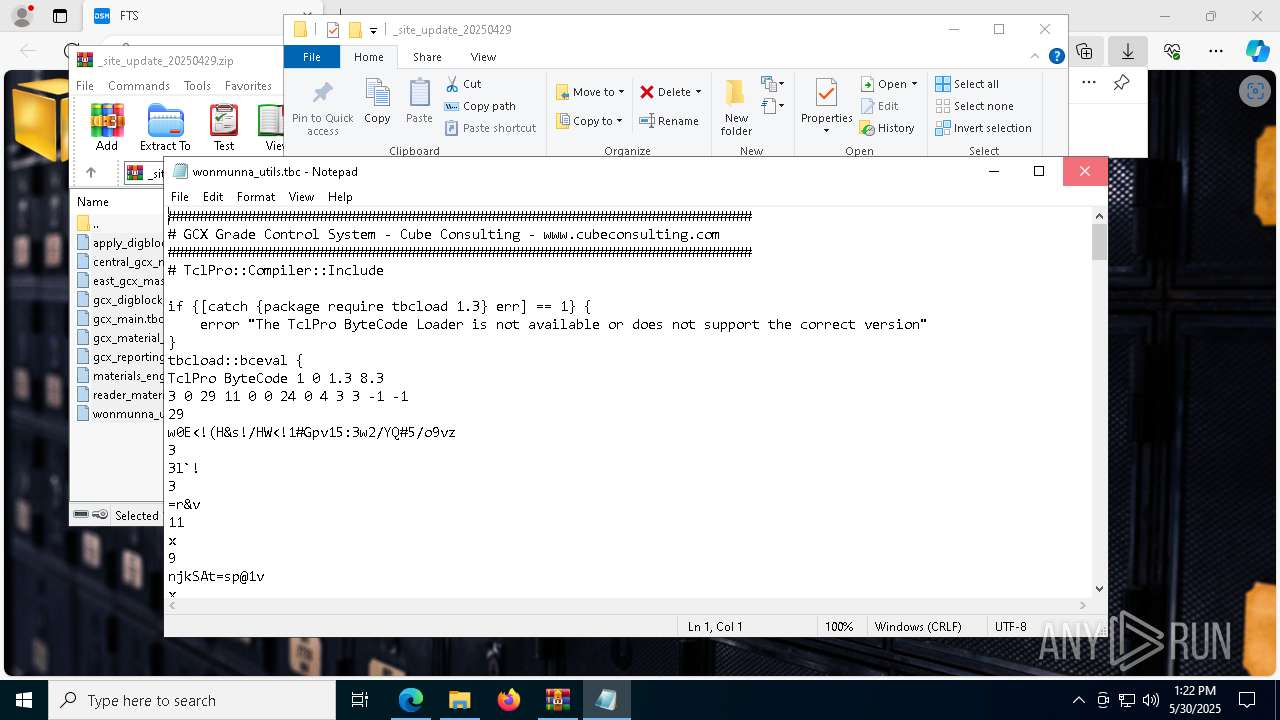Viewport: 1280px width, 720px height.
Task: Switch to the Explorer View tab
Action: (x=483, y=57)
